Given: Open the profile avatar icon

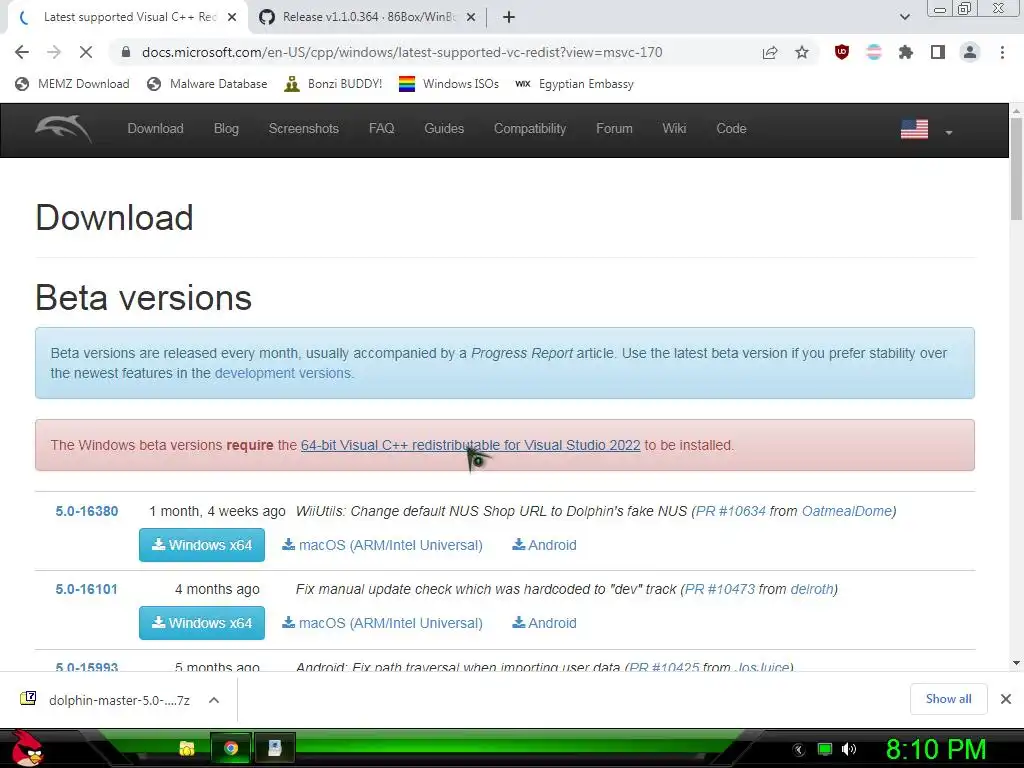Looking at the screenshot, I should click(x=970, y=52).
